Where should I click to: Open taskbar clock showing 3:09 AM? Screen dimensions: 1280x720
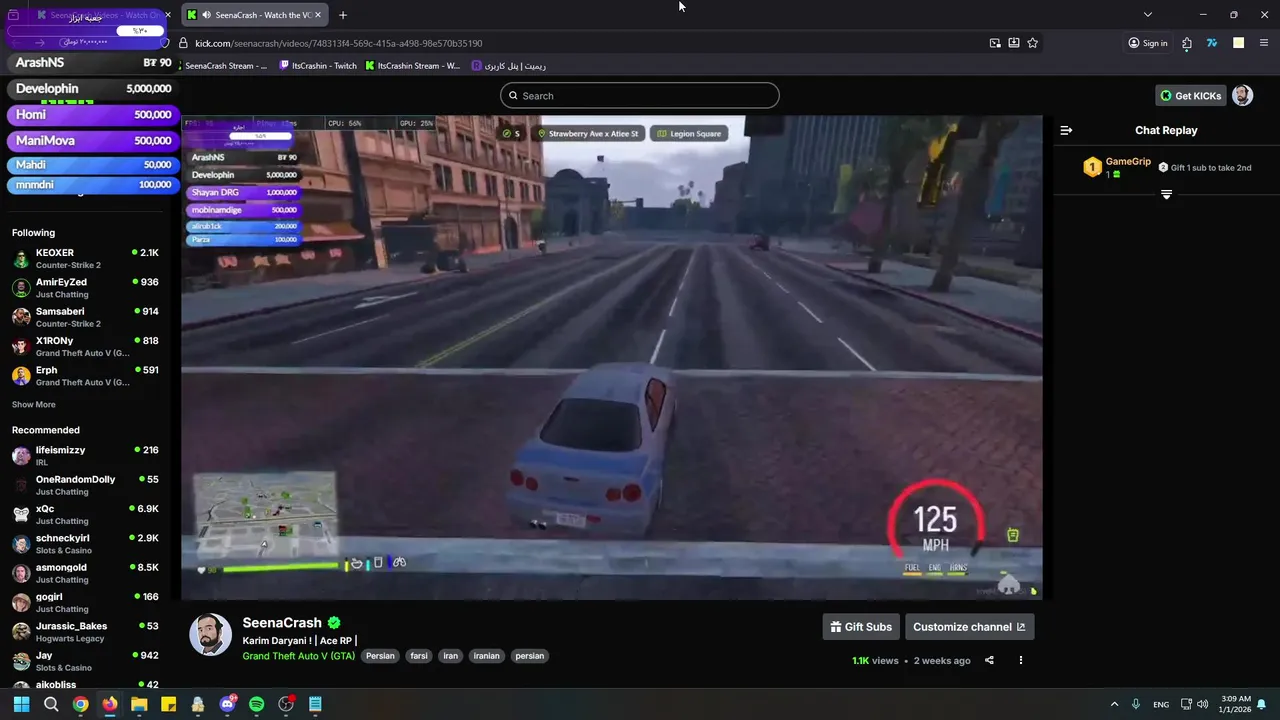point(1234,704)
